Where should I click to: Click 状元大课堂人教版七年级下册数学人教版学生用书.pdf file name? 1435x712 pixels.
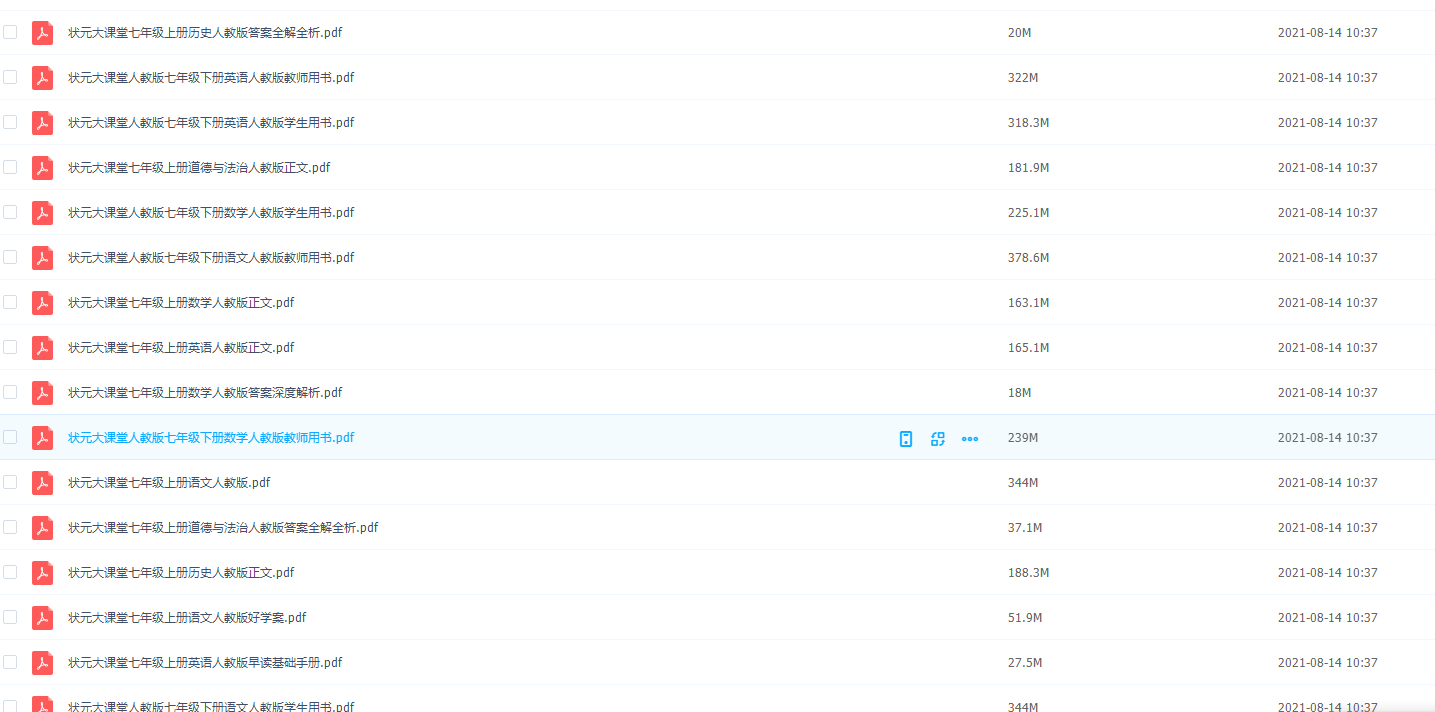211,213
